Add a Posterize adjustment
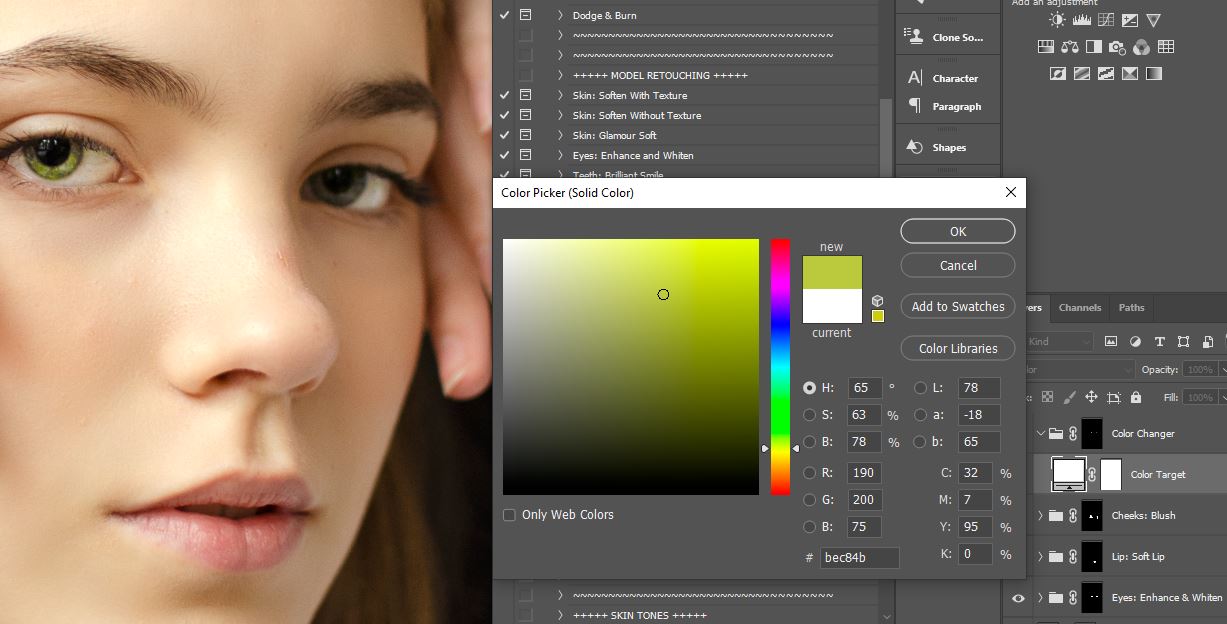The width and height of the screenshot is (1227, 624). [x=1081, y=73]
